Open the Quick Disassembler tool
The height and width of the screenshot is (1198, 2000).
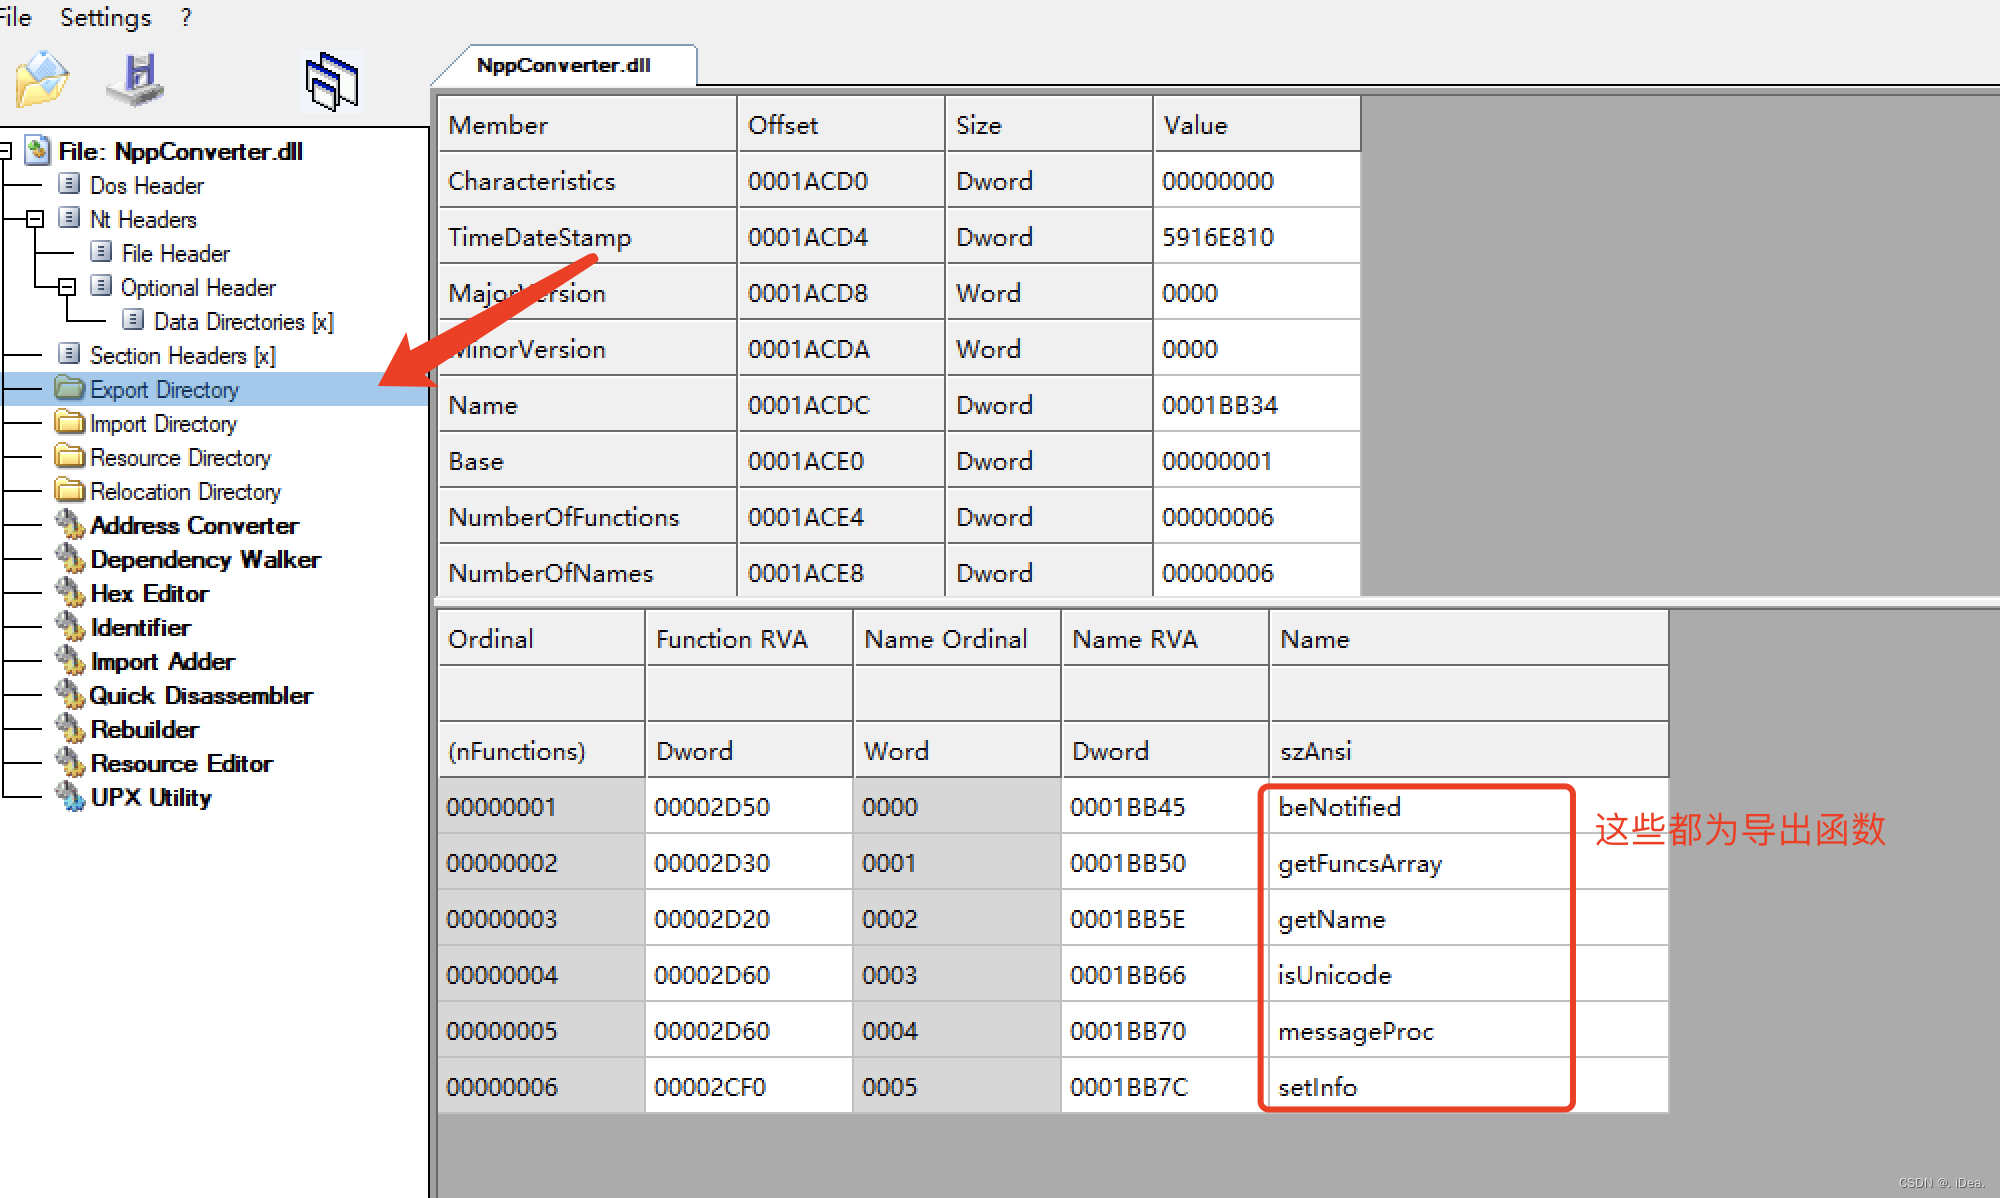(x=200, y=696)
